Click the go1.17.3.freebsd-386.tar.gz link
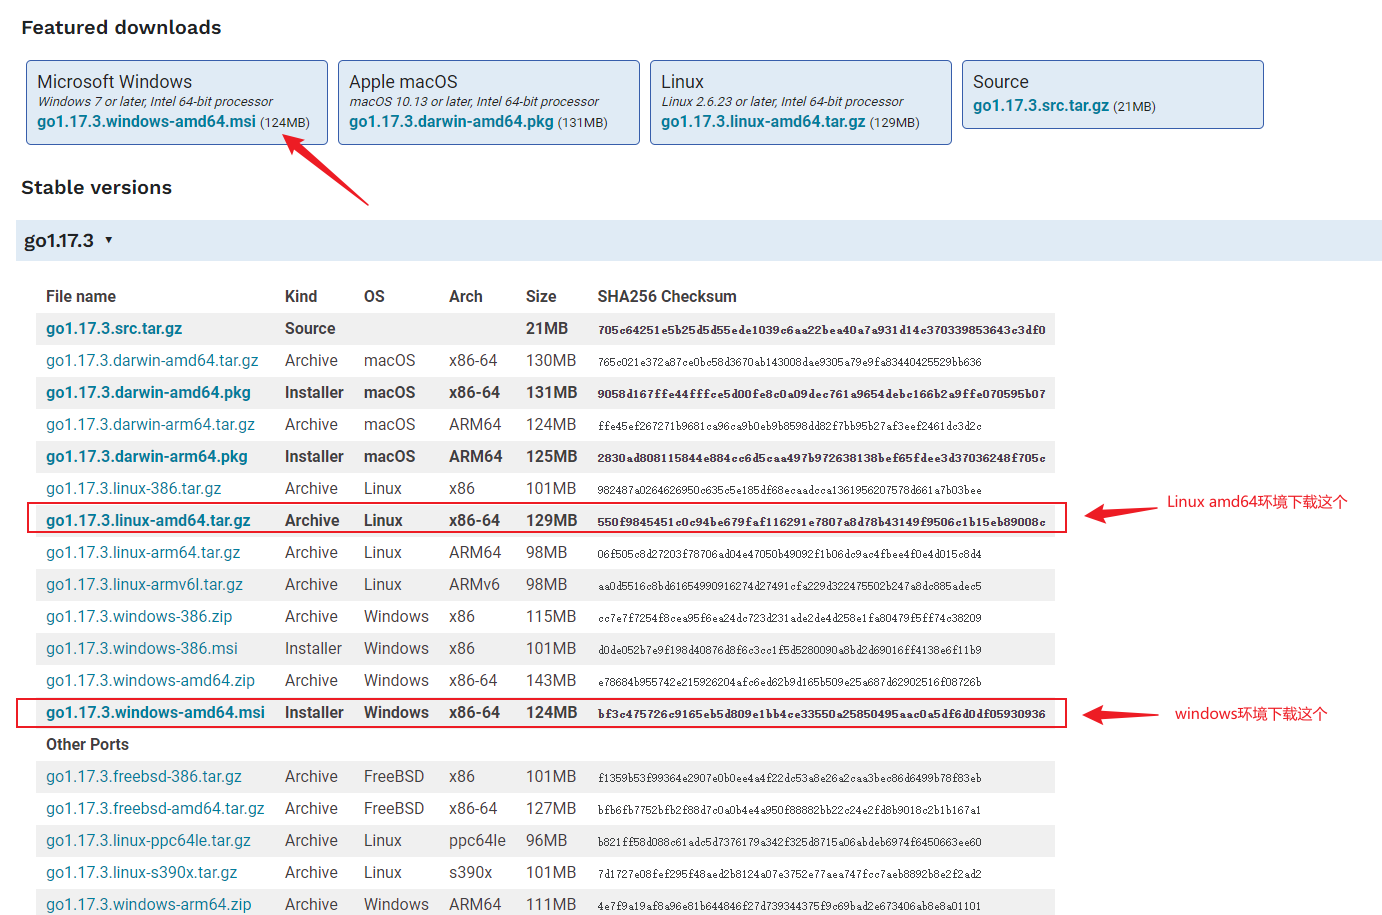Image resolution: width=1382 pixels, height=915 pixels. pyautogui.click(x=144, y=777)
